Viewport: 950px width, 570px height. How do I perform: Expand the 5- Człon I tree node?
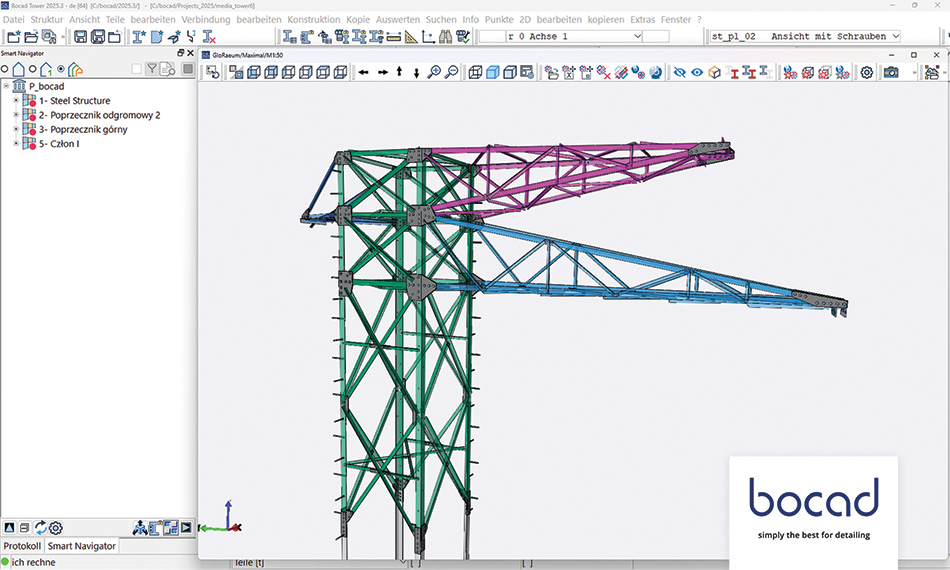pos(15,144)
